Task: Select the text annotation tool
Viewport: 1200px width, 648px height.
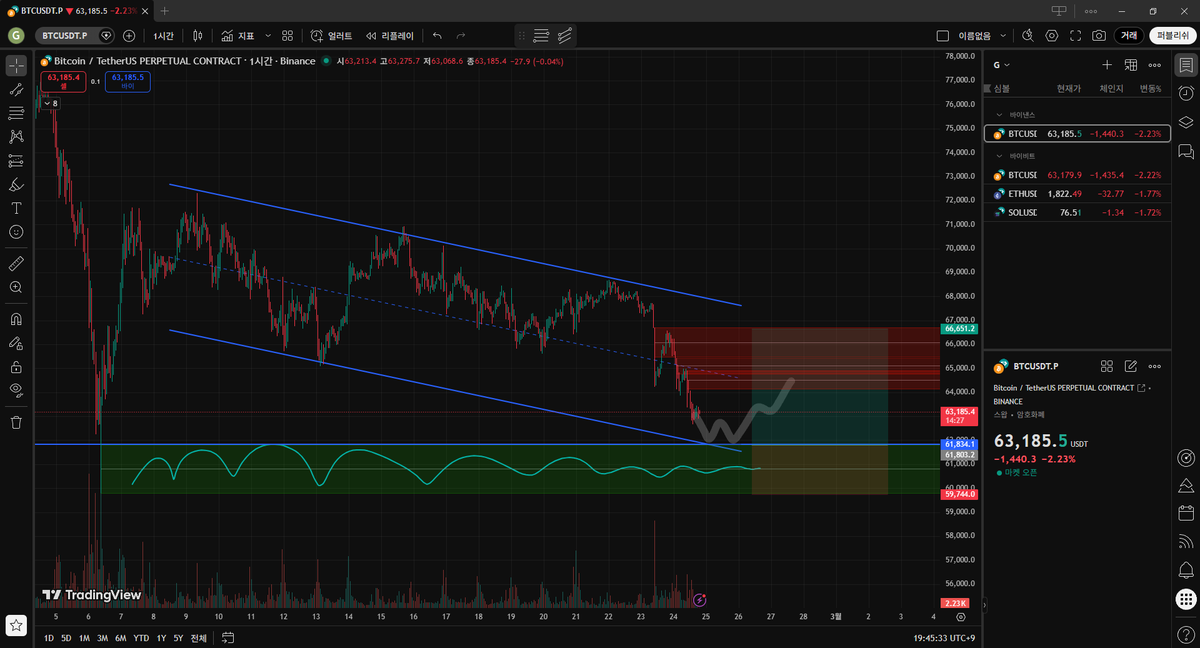Action: pyautogui.click(x=16, y=208)
